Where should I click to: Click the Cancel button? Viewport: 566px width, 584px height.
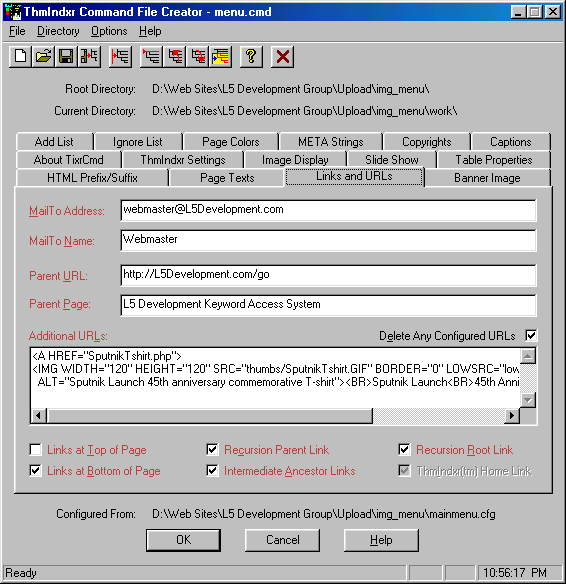(282, 540)
